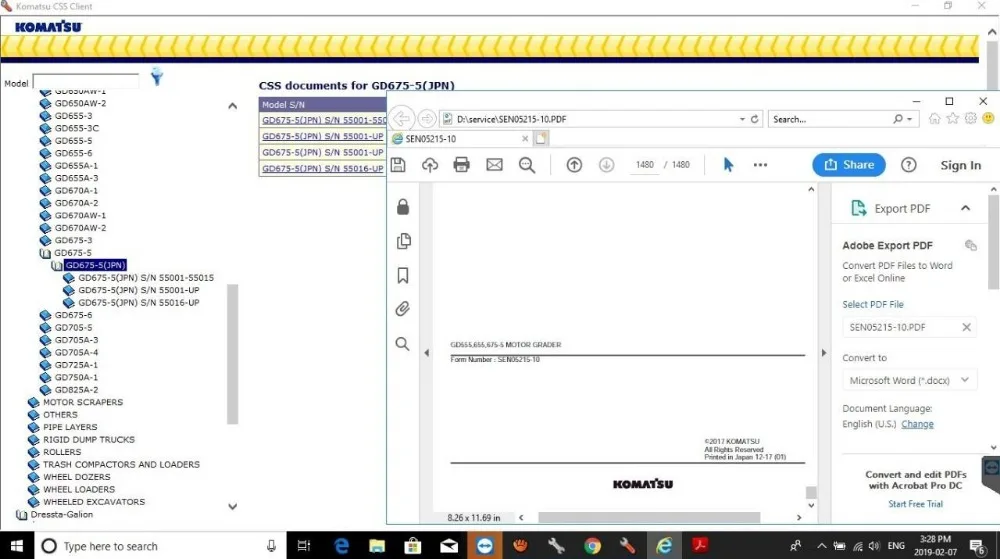This screenshot has height=559, width=1000.
Task: Click the browser forward arrow
Action: pos(427,119)
